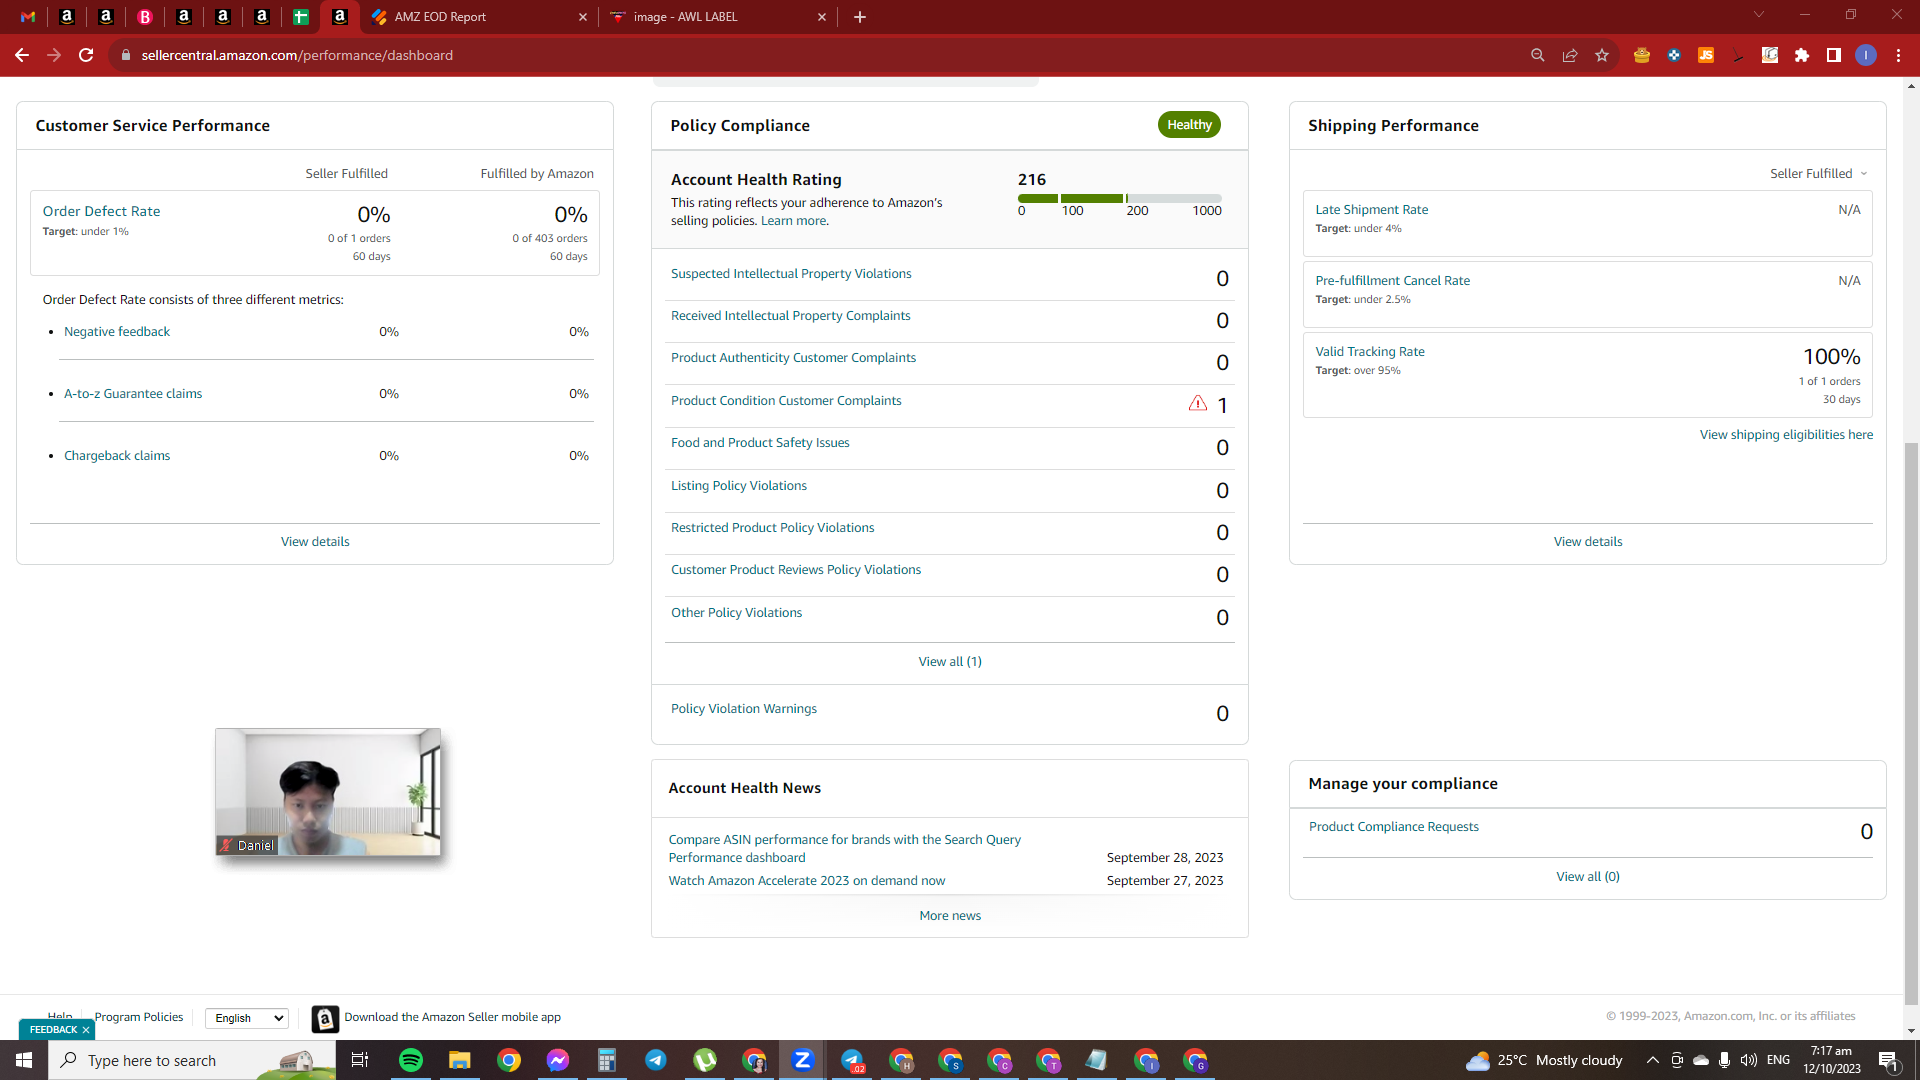The width and height of the screenshot is (1920, 1080).
Task: Click the warning triangle beside Product Condition complaints
Action: (x=1198, y=403)
